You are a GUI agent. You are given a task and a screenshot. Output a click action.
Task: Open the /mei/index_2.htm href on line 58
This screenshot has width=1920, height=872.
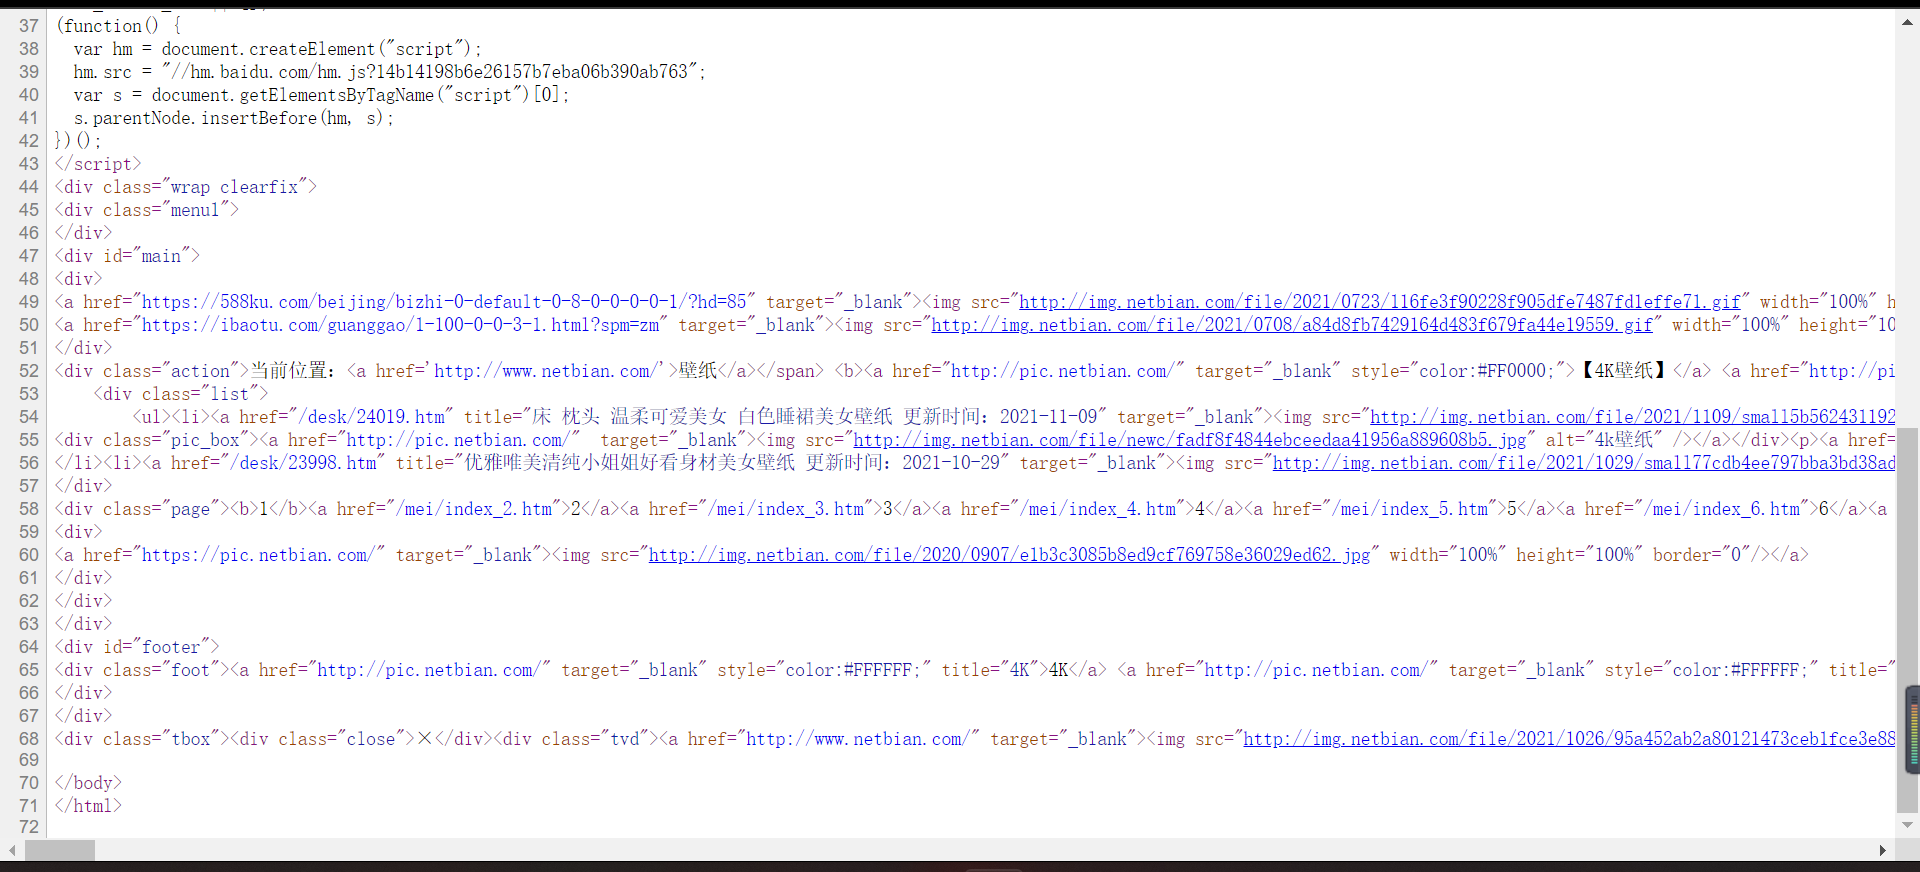click(474, 509)
